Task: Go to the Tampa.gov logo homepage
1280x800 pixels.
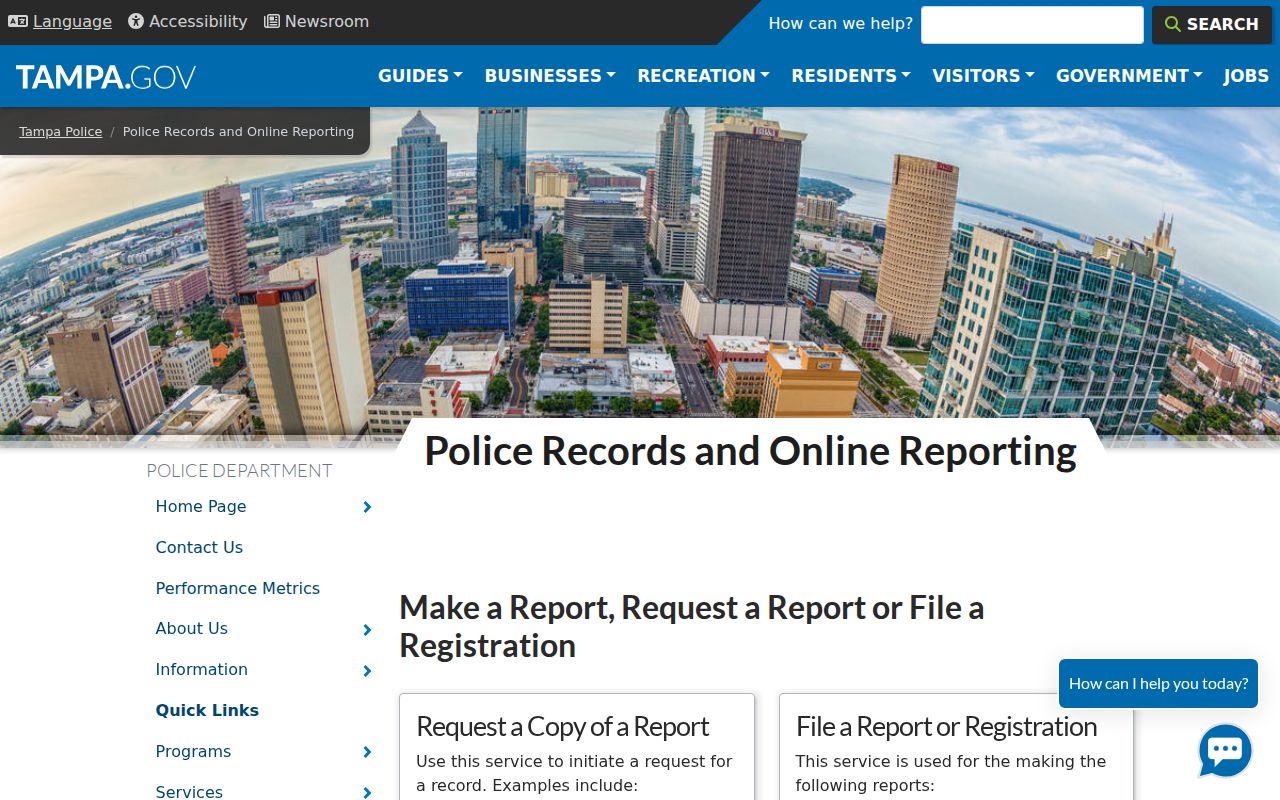Action: [x=106, y=77]
